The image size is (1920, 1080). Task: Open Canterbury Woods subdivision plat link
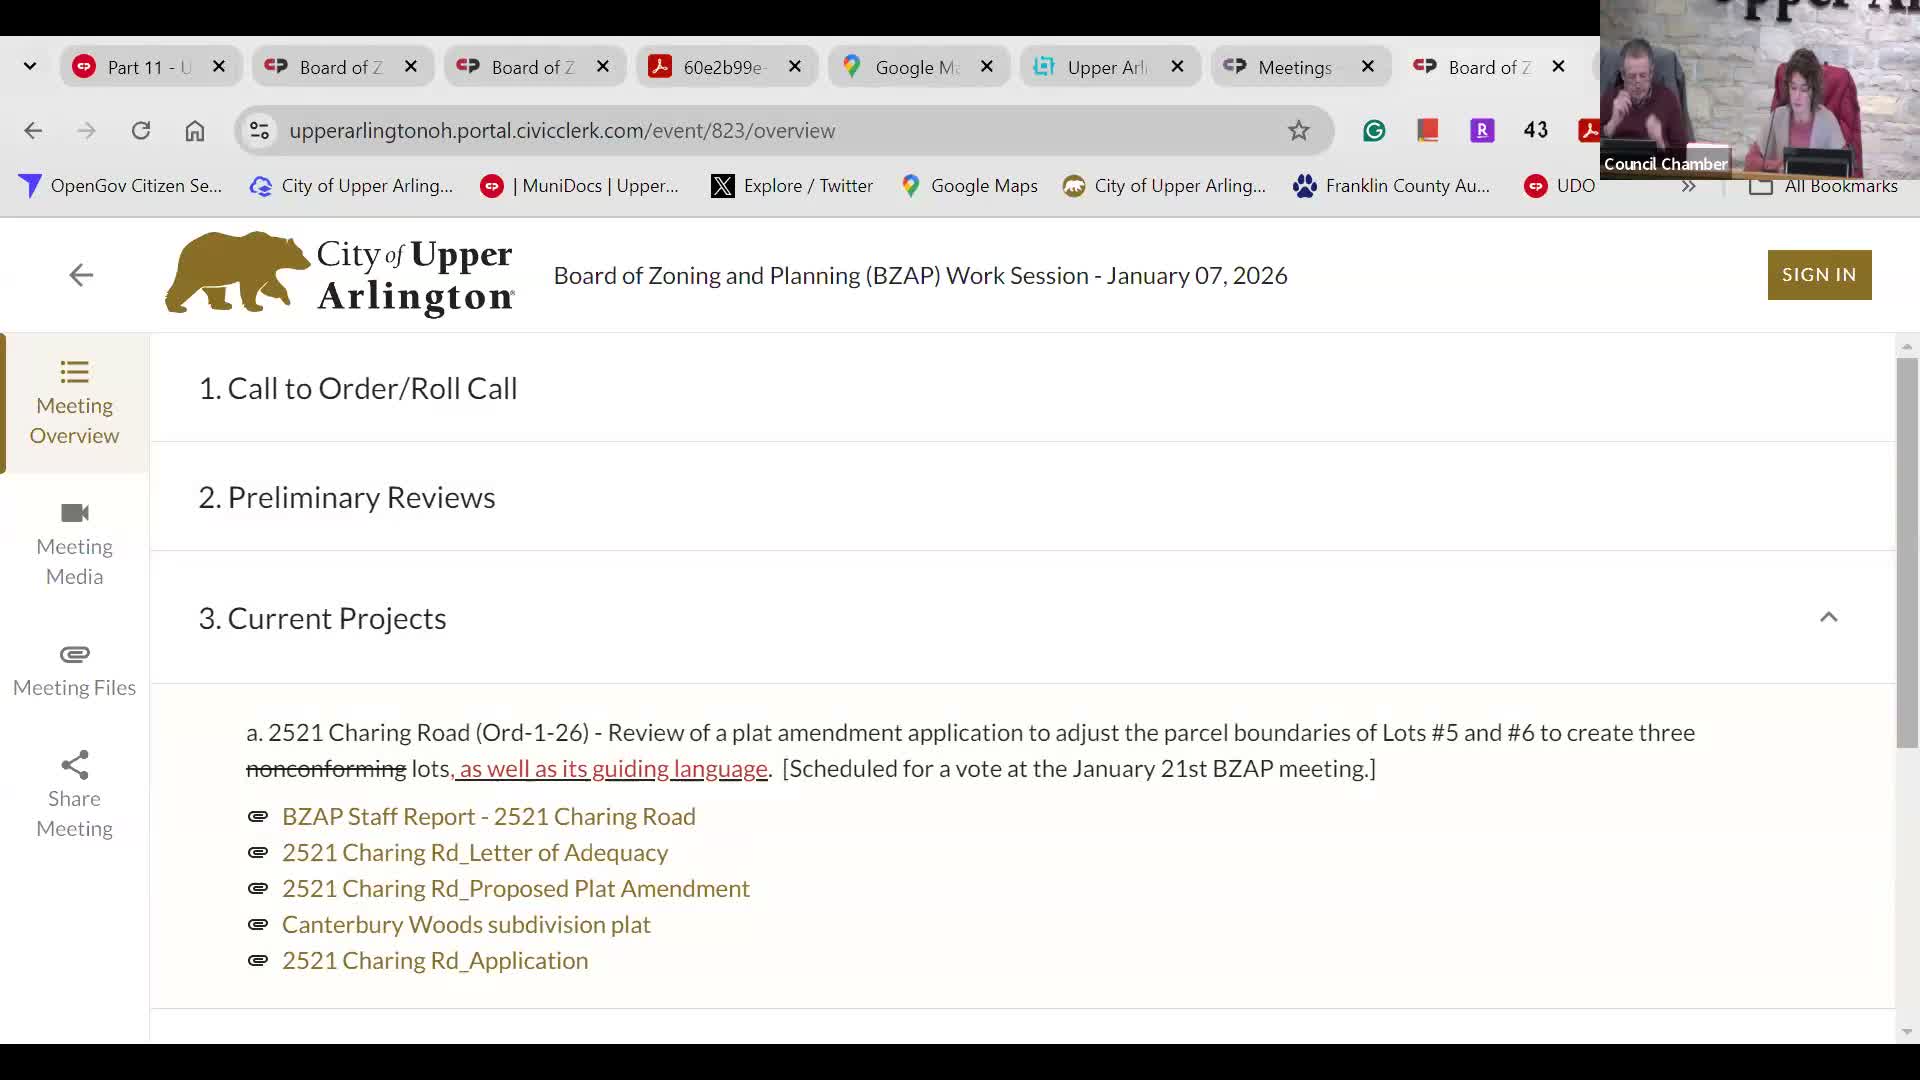click(466, 924)
